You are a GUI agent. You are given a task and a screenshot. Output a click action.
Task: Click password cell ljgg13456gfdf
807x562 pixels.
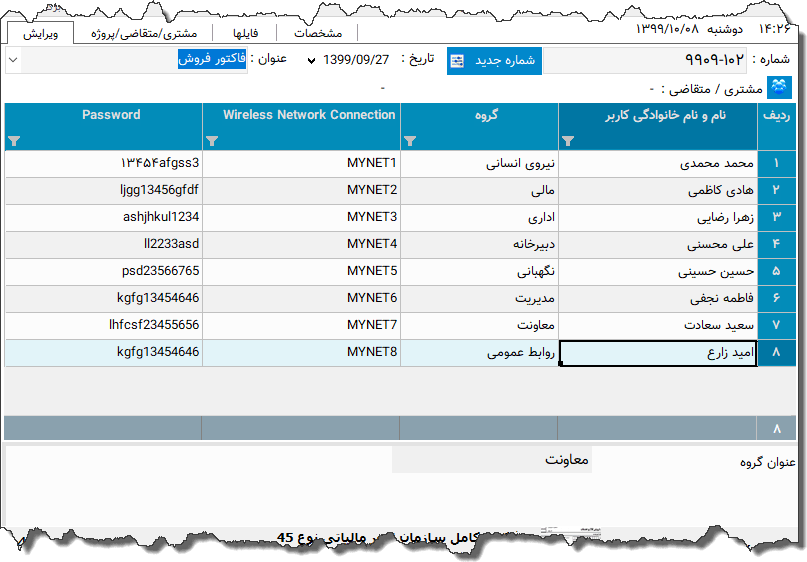pos(103,191)
